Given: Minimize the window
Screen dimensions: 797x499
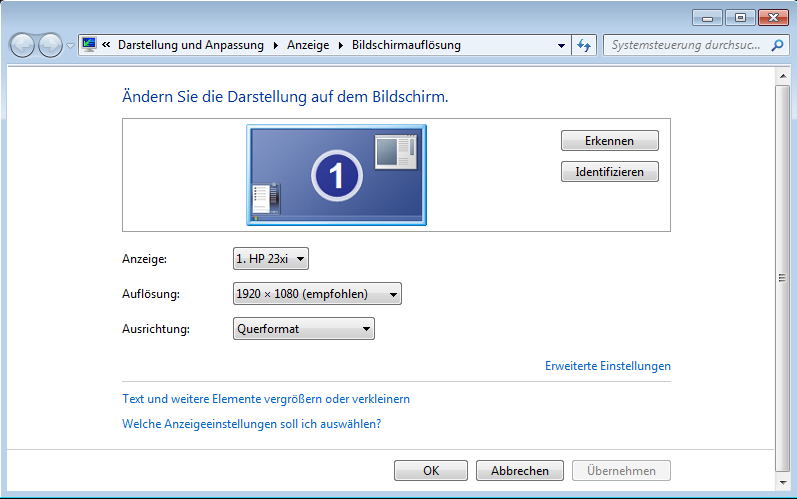Looking at the screenshot, I should 707,18.
